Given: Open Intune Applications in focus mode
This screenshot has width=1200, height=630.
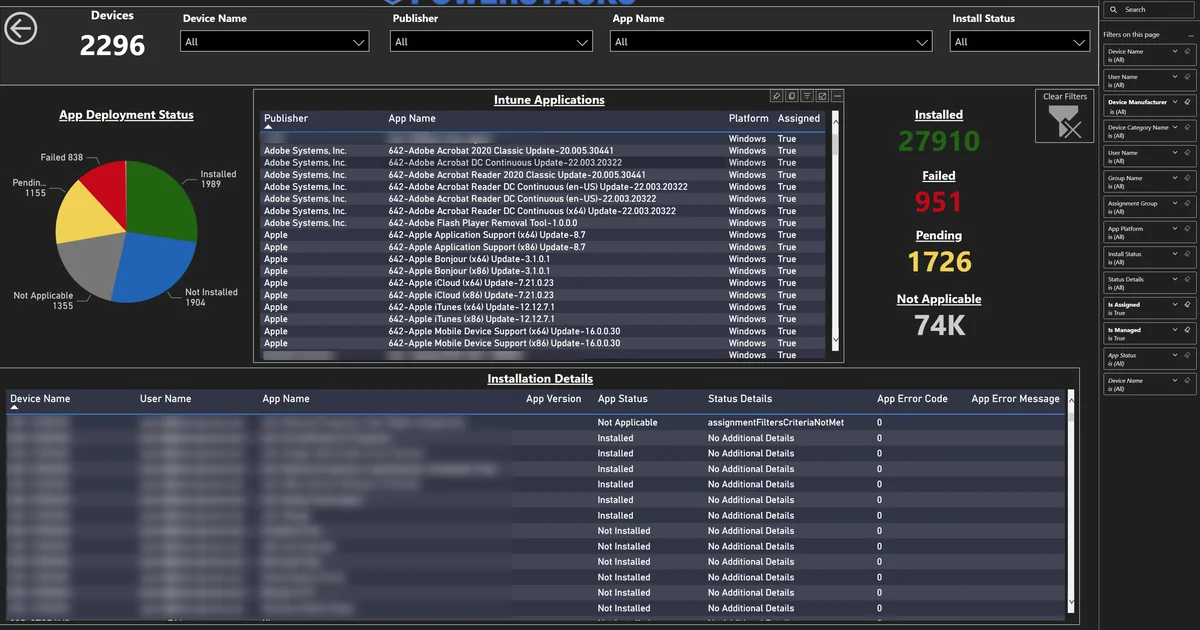Looking at the screenshot, I should 822,96.
